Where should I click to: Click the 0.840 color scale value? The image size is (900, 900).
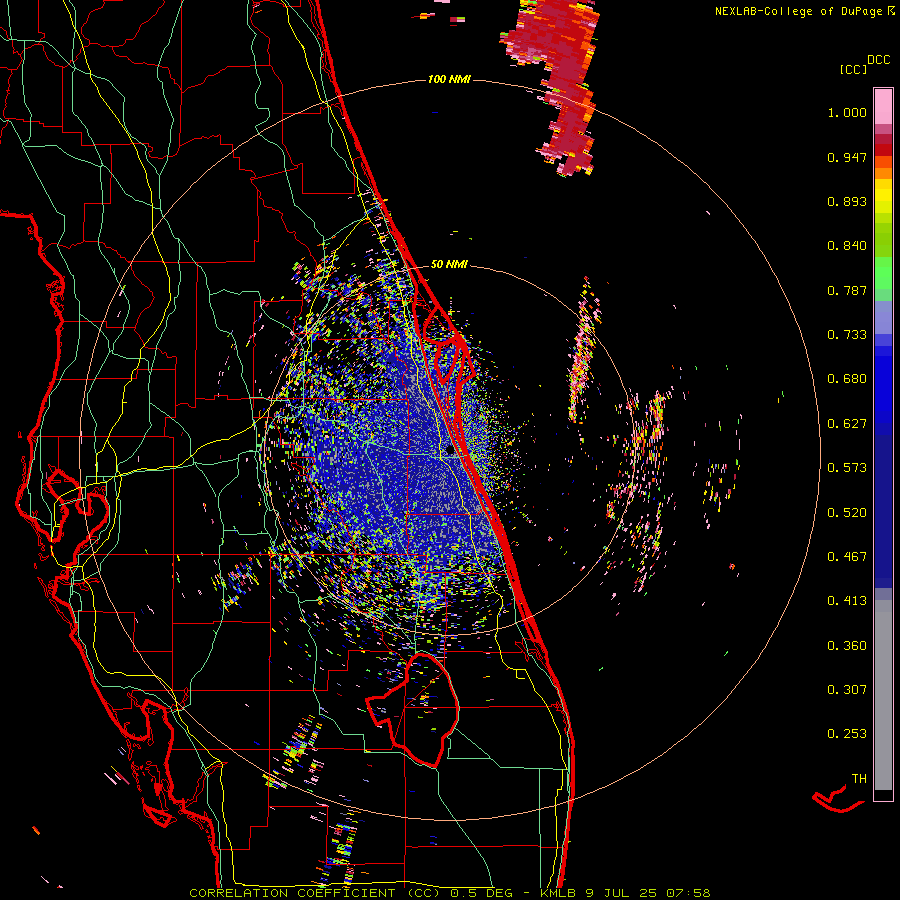[847, 246]
